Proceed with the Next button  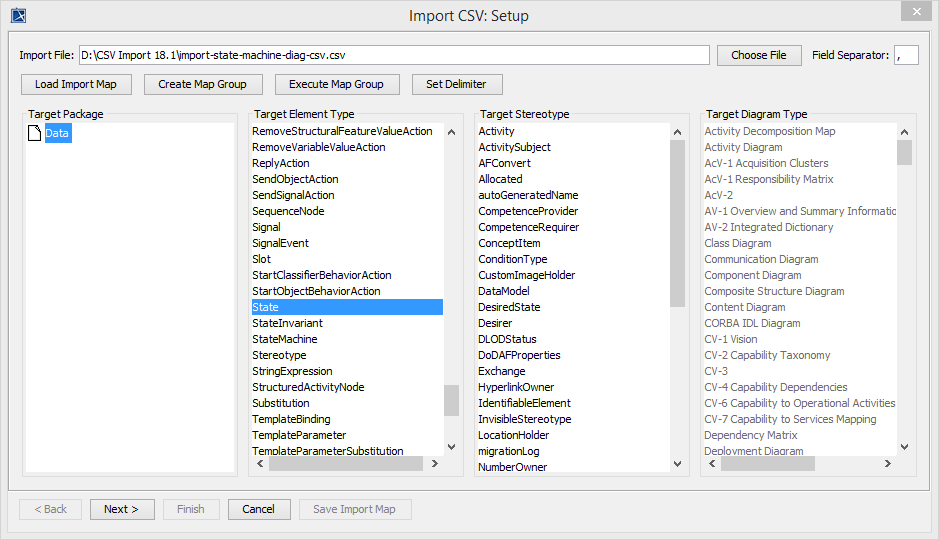point(122,509)
